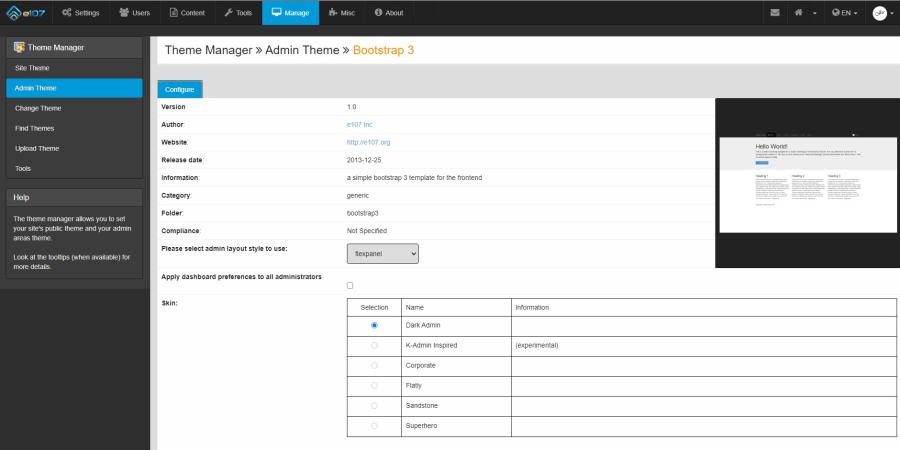
Task: Switch to the Configure tab
Action: (x=180, y=90)
